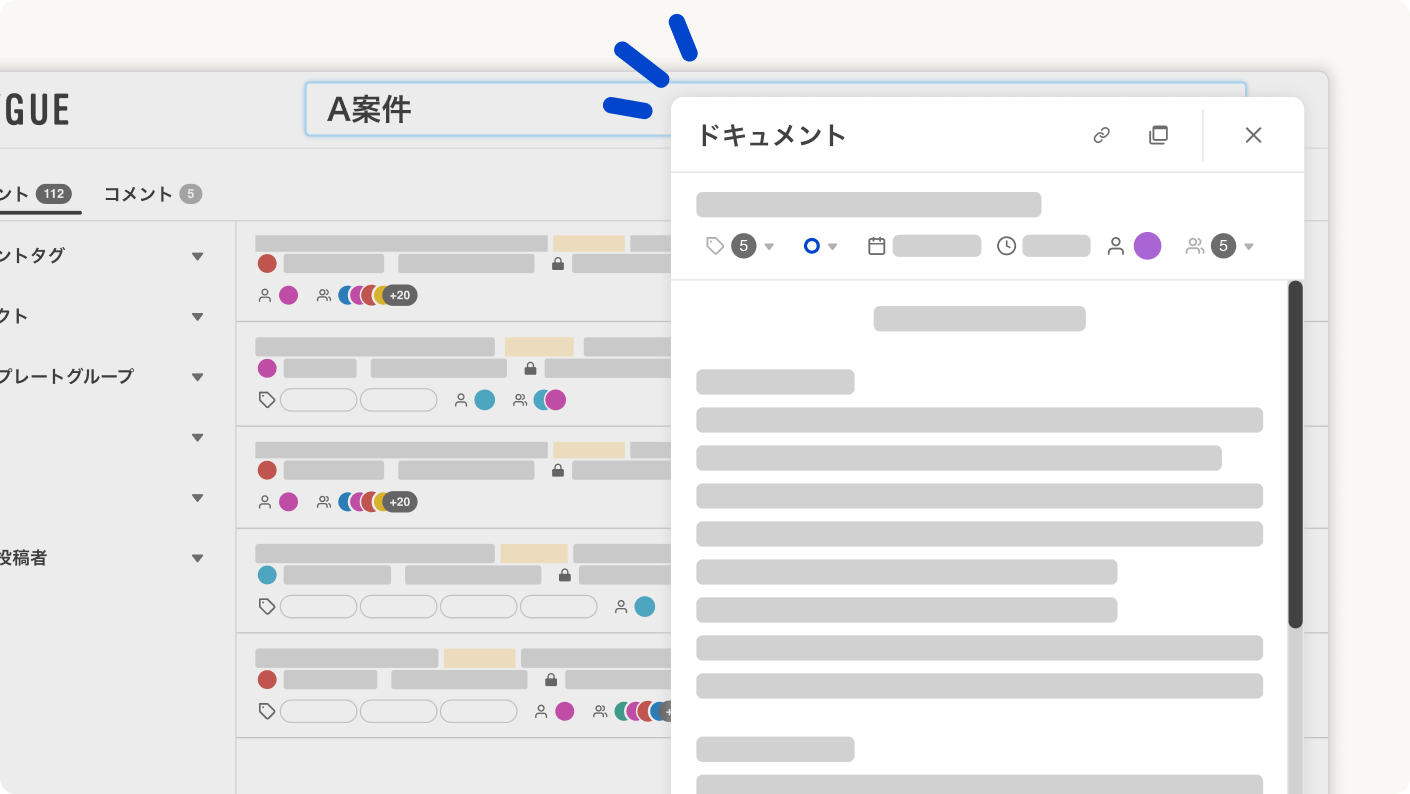
Task: Click the group icon on the third list row
Action: click(322, 501)
